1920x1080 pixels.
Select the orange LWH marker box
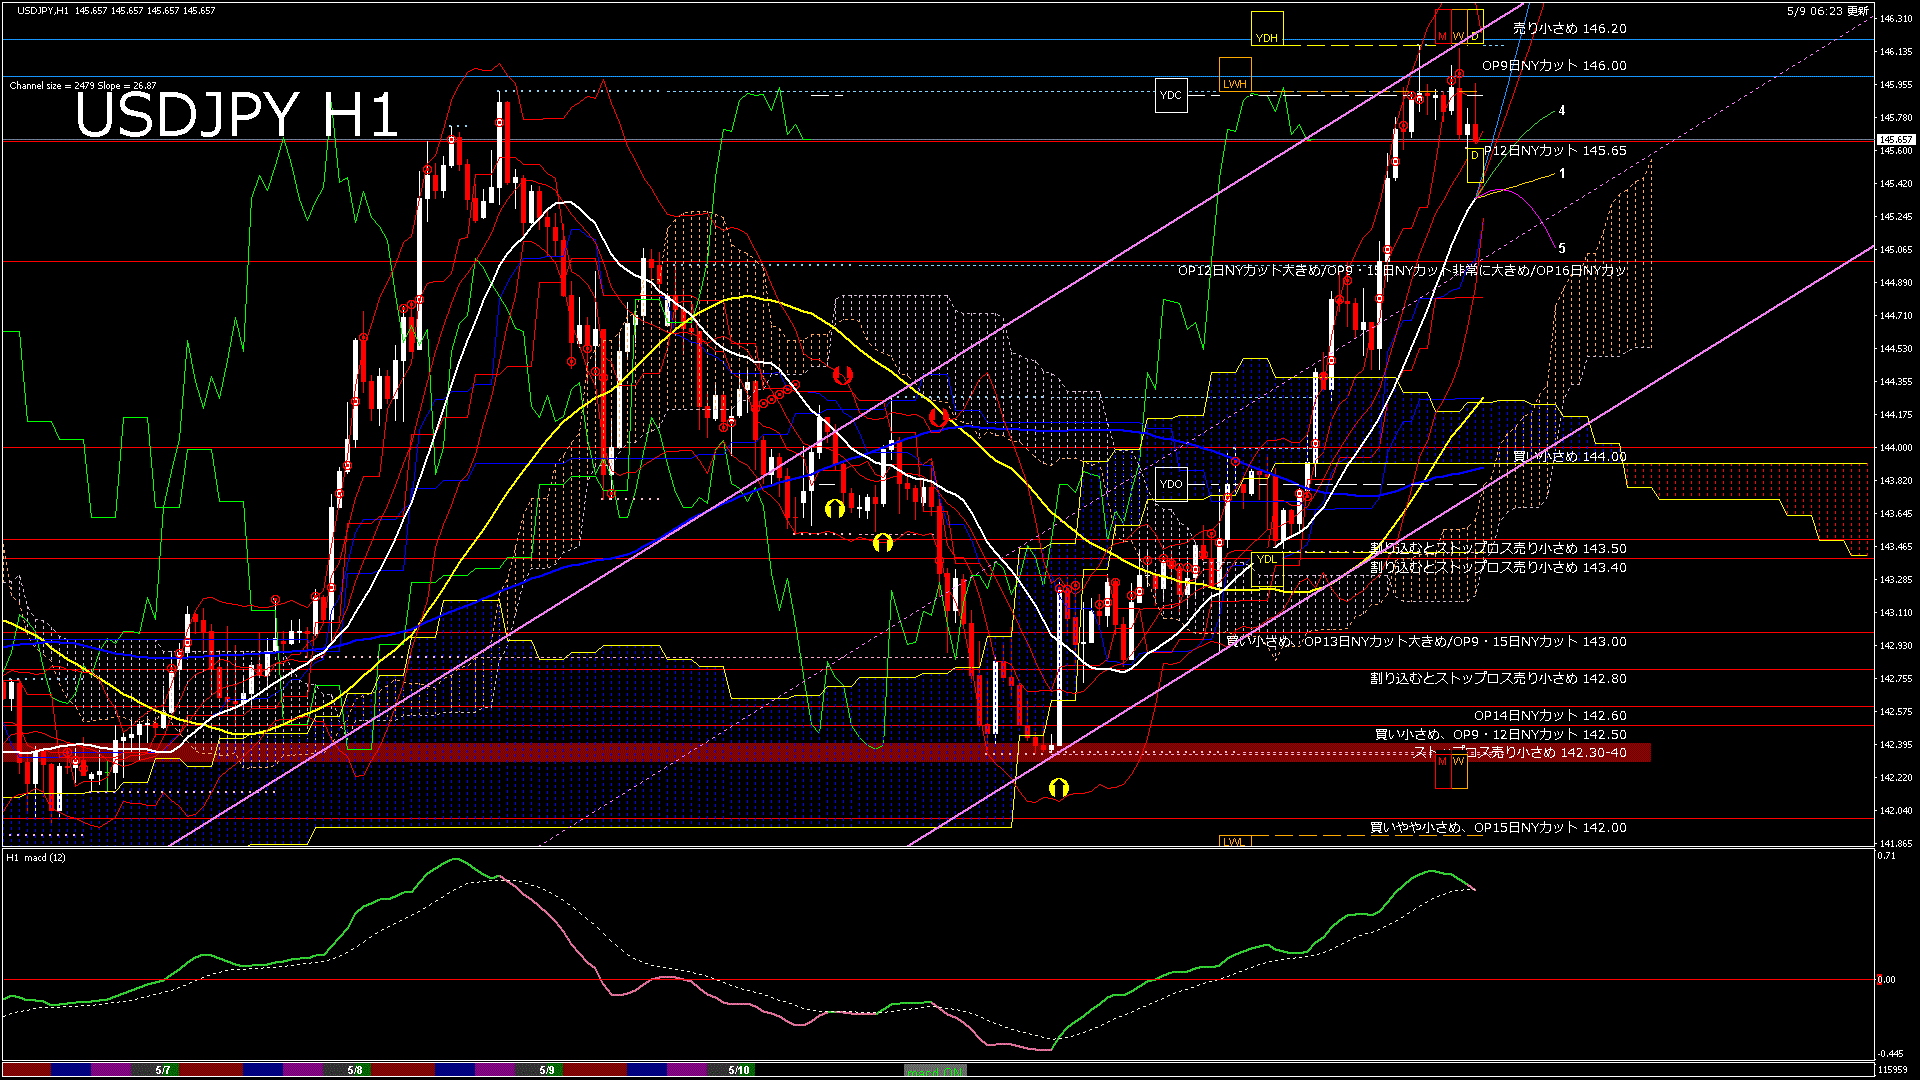pyautogui.click(x=1235, y=76)
